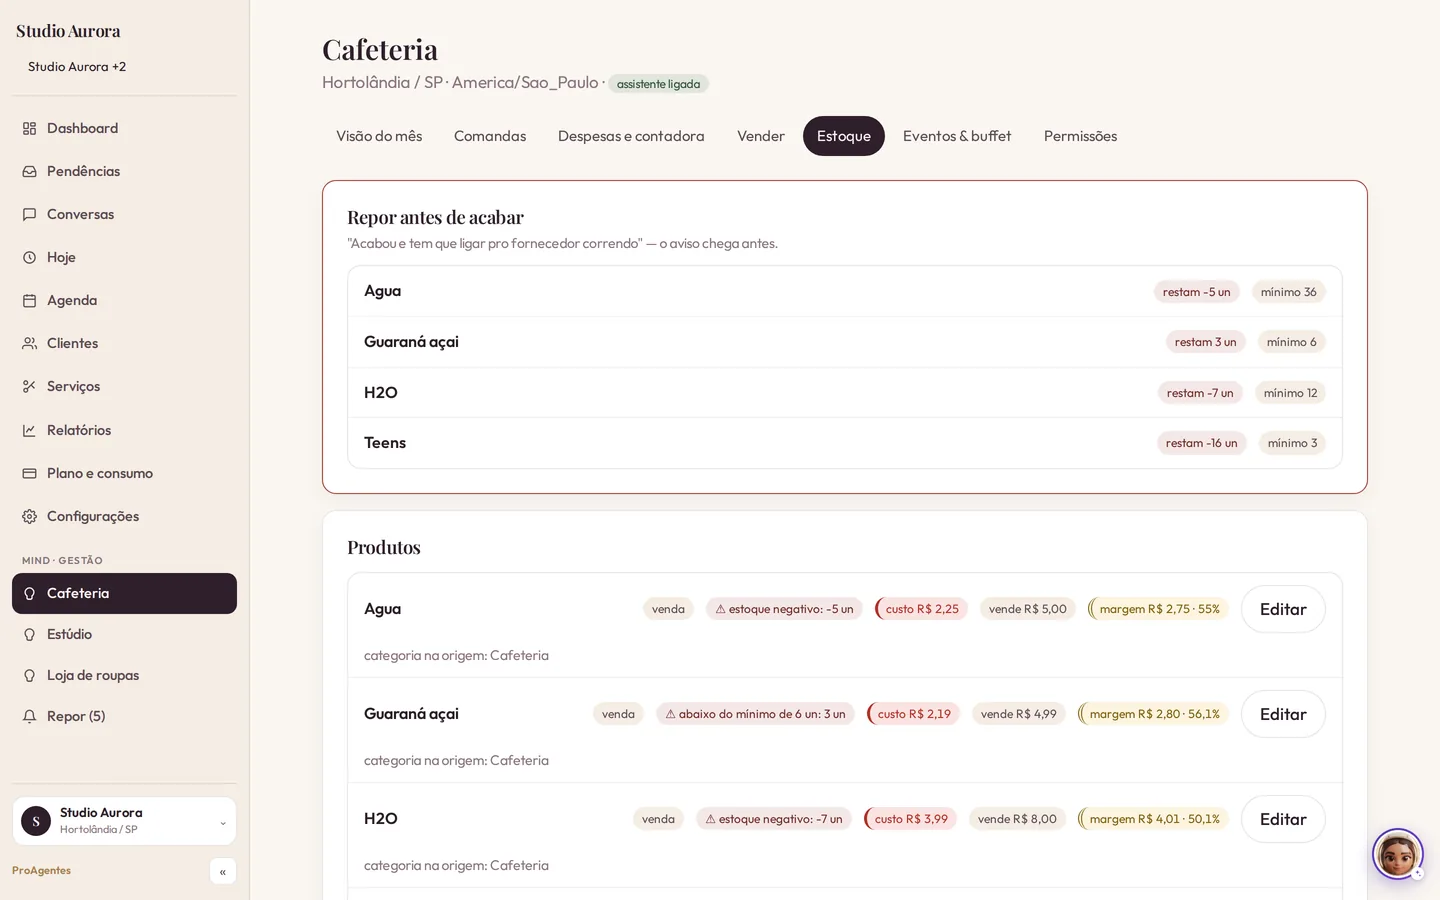Switch to the Eventos & buffet tab

tap(957, 136)
